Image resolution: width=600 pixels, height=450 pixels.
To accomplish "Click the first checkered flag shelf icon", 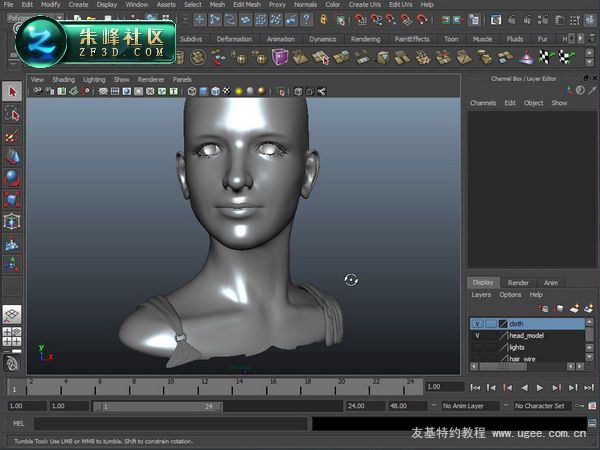I will click(546, 57).
